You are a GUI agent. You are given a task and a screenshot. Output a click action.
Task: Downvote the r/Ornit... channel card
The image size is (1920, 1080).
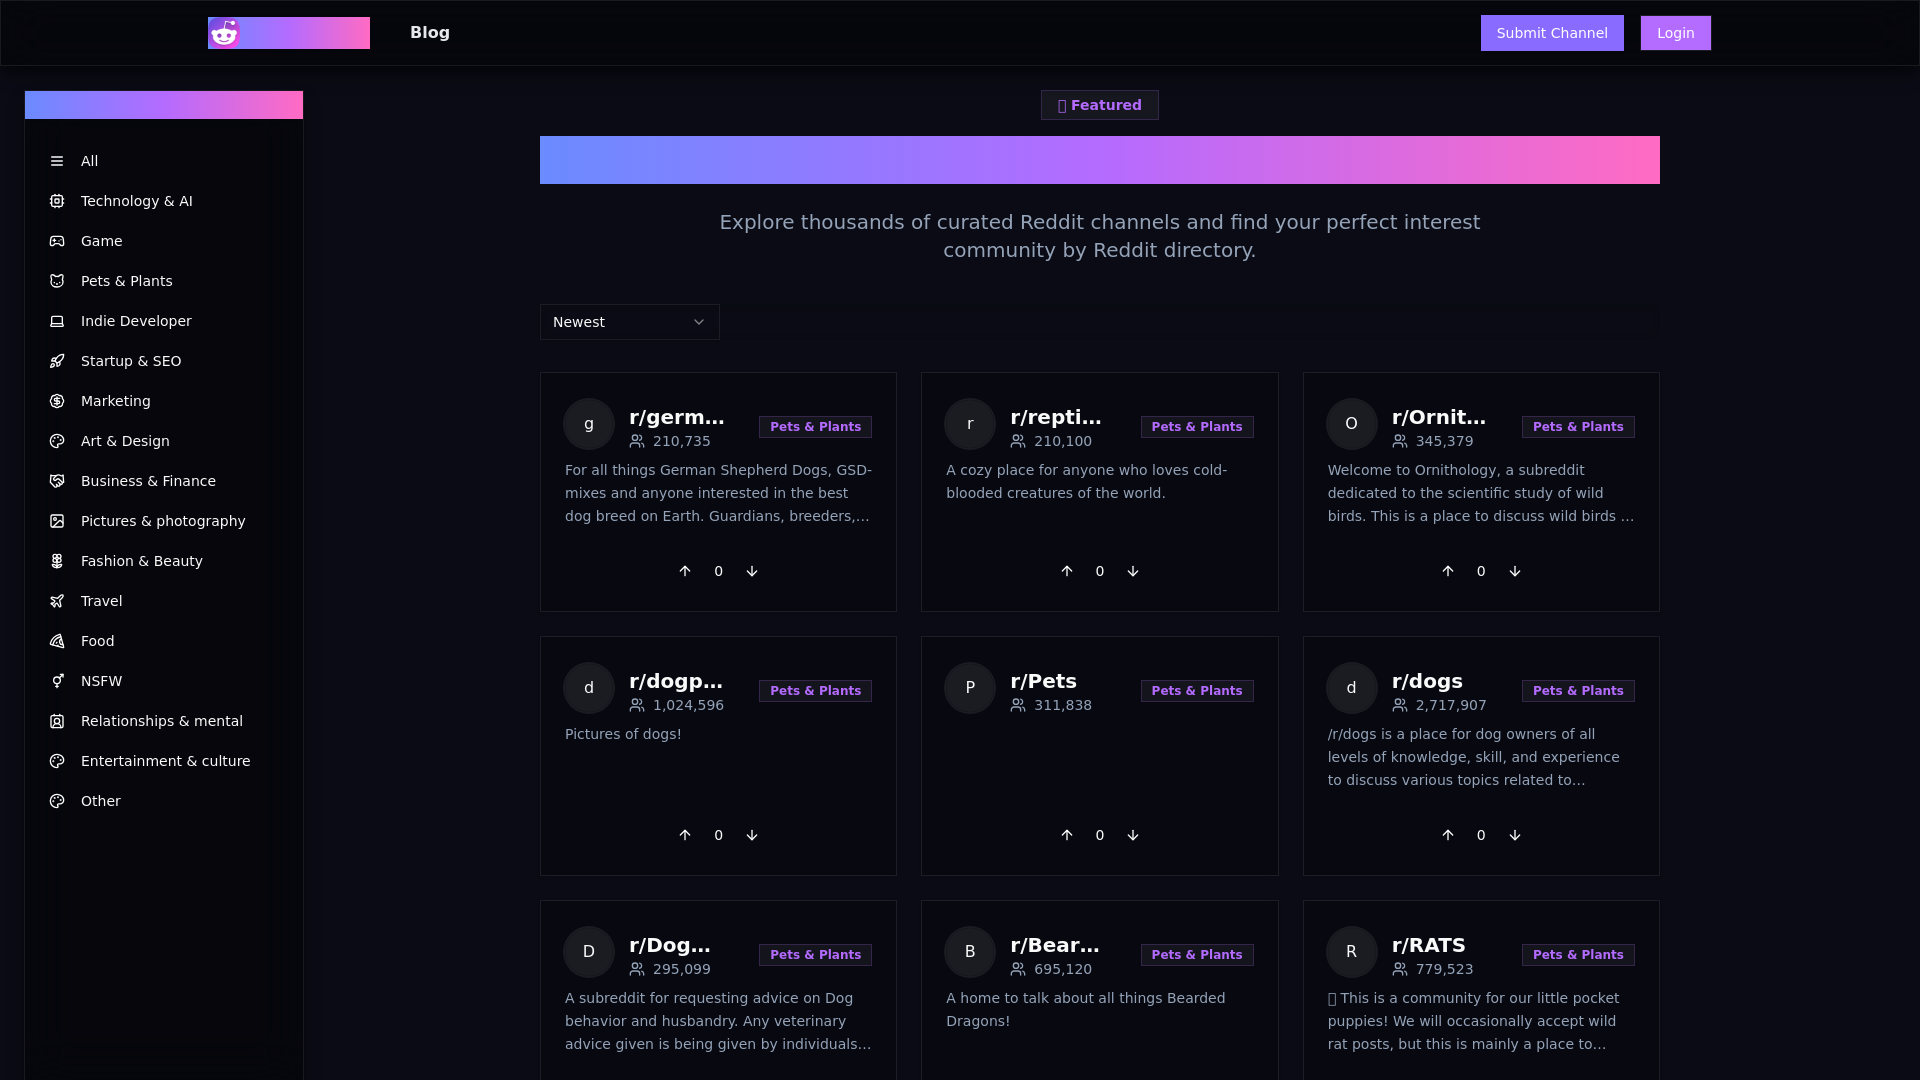tap(1515, 571)
